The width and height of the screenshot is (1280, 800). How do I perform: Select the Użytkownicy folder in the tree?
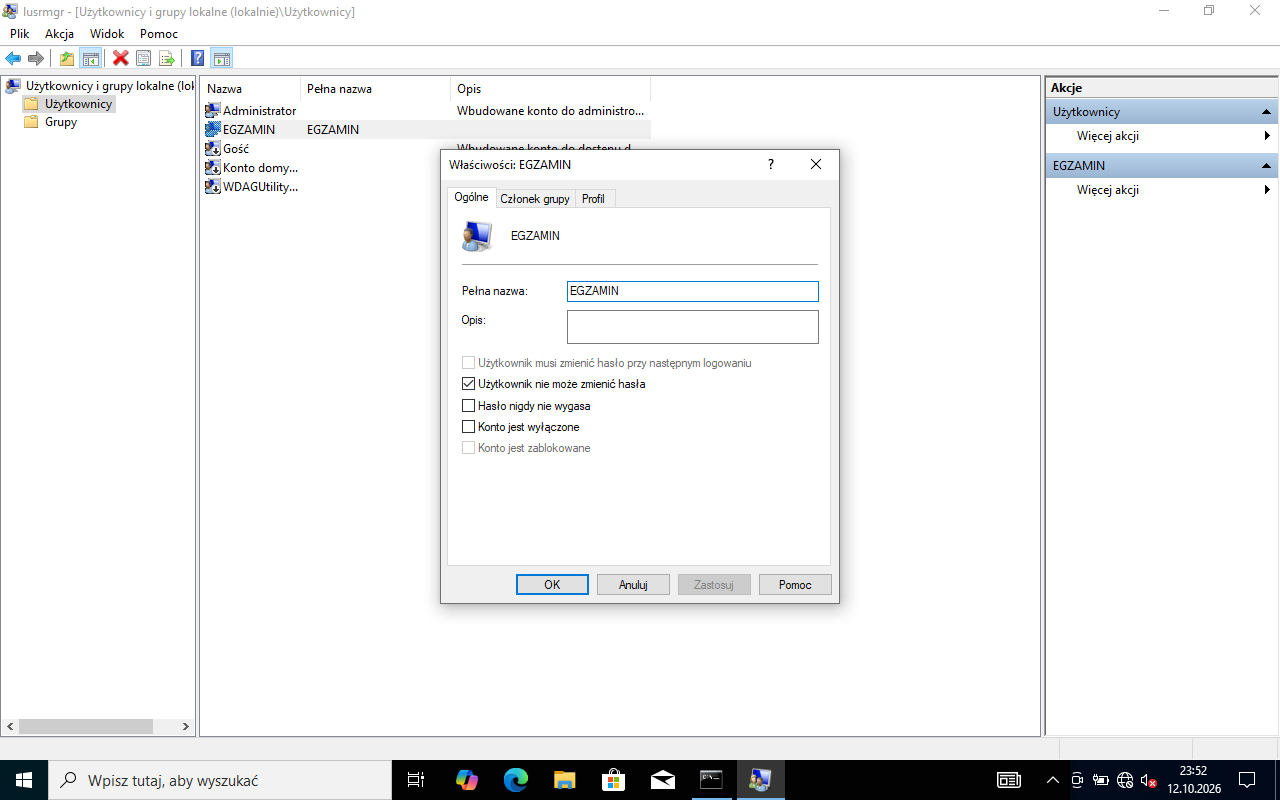pyautogui.click(x=78, y=104)
